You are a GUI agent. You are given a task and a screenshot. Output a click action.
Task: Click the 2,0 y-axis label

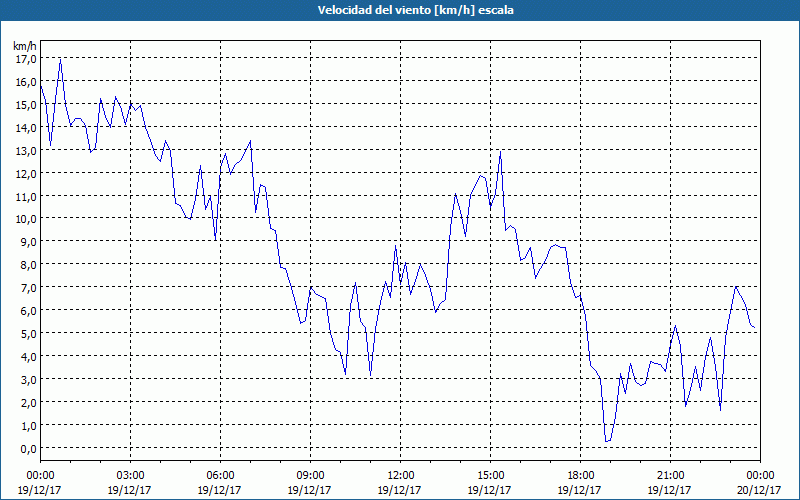[x=28, y=403]
